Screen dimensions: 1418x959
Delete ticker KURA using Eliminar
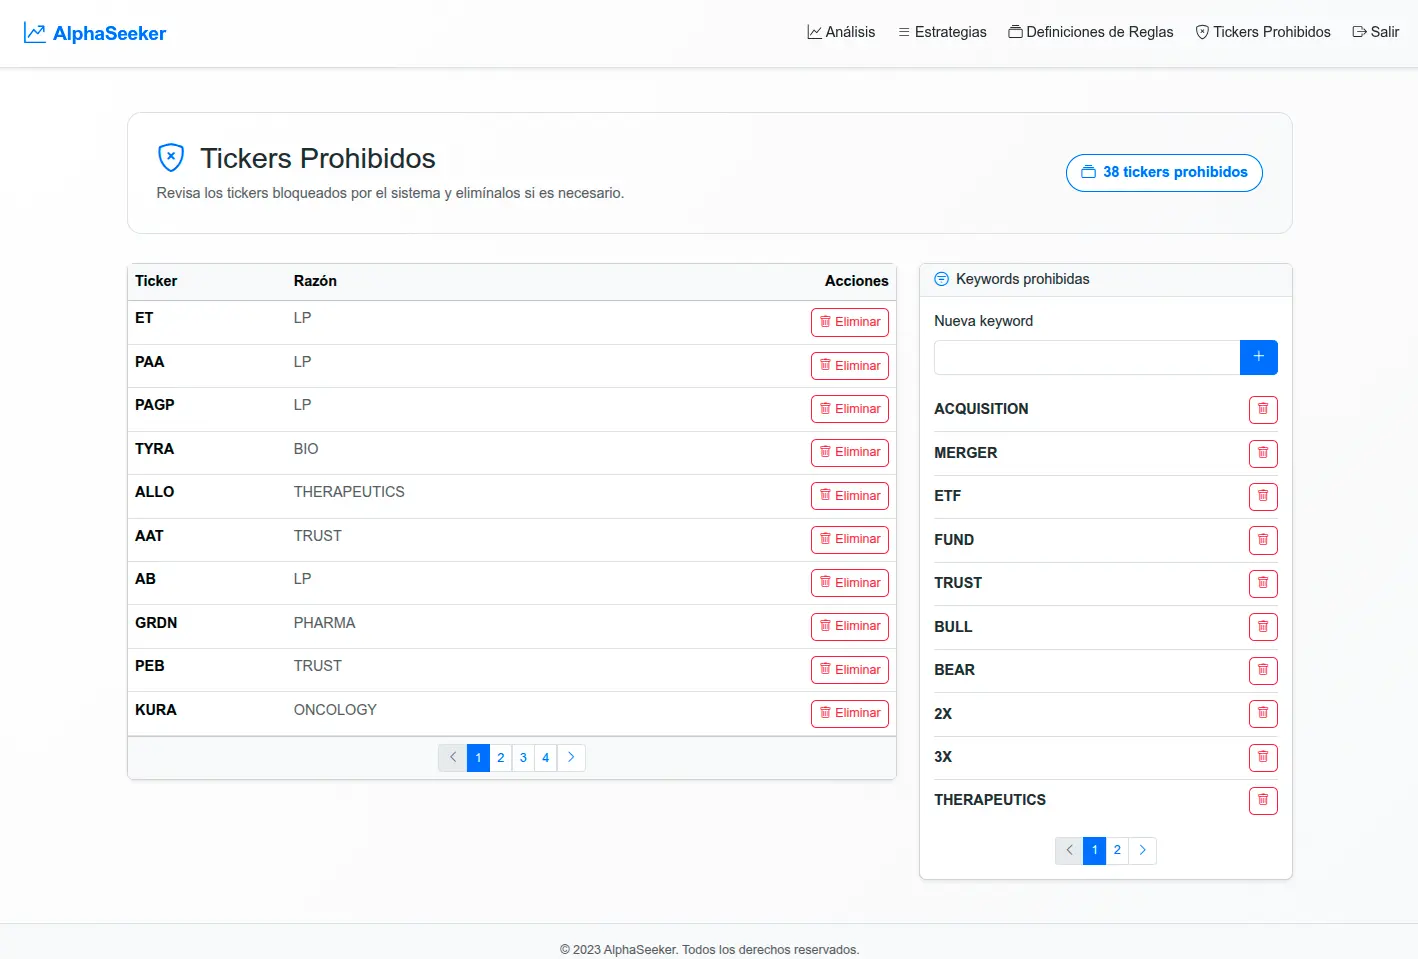(x=850, y=713)
